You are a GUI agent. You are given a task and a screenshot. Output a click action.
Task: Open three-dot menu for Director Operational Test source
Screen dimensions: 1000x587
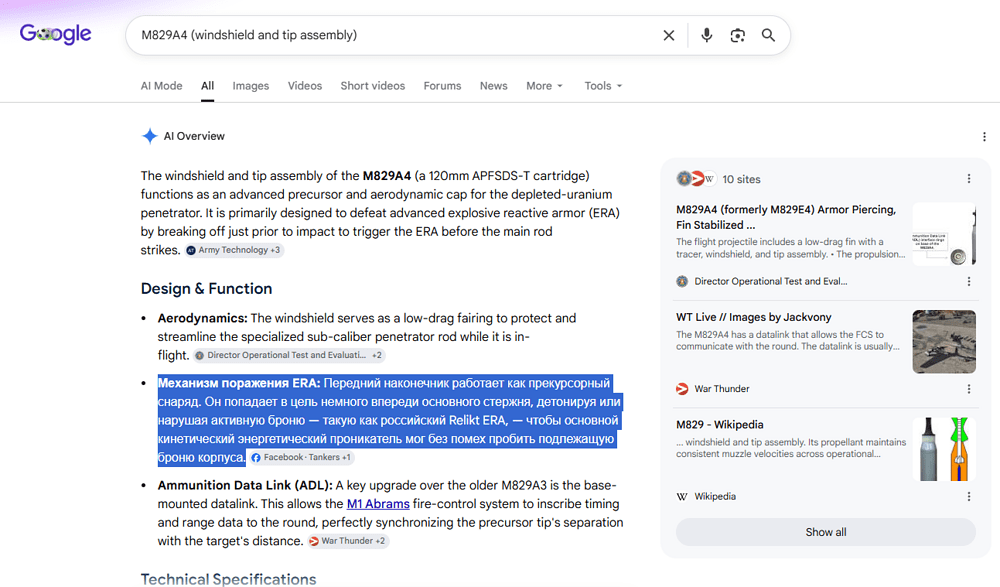[x=969, y=281]
